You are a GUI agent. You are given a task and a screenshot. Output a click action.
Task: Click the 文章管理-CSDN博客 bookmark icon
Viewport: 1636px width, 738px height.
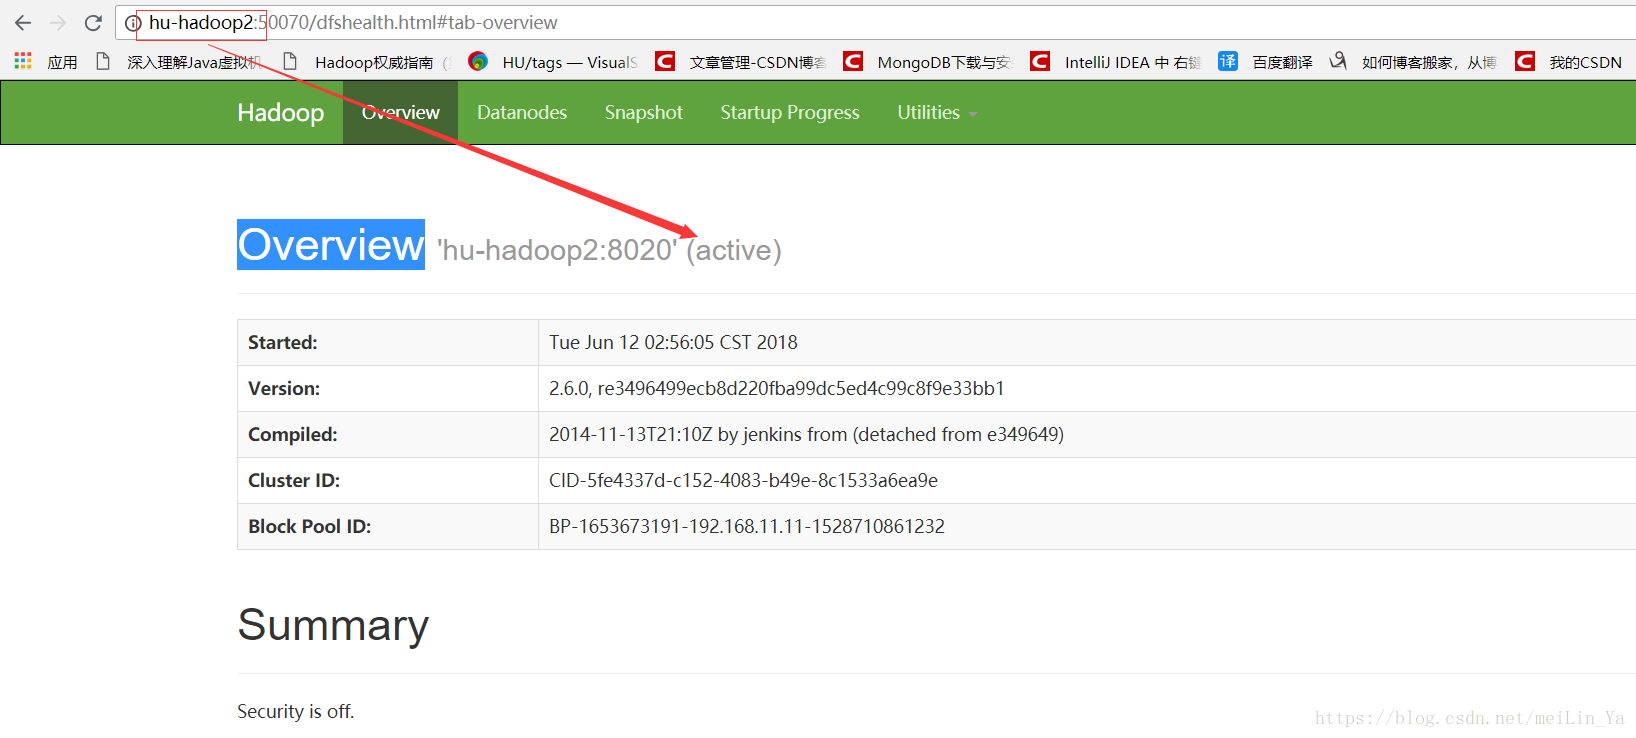point(665,61)
